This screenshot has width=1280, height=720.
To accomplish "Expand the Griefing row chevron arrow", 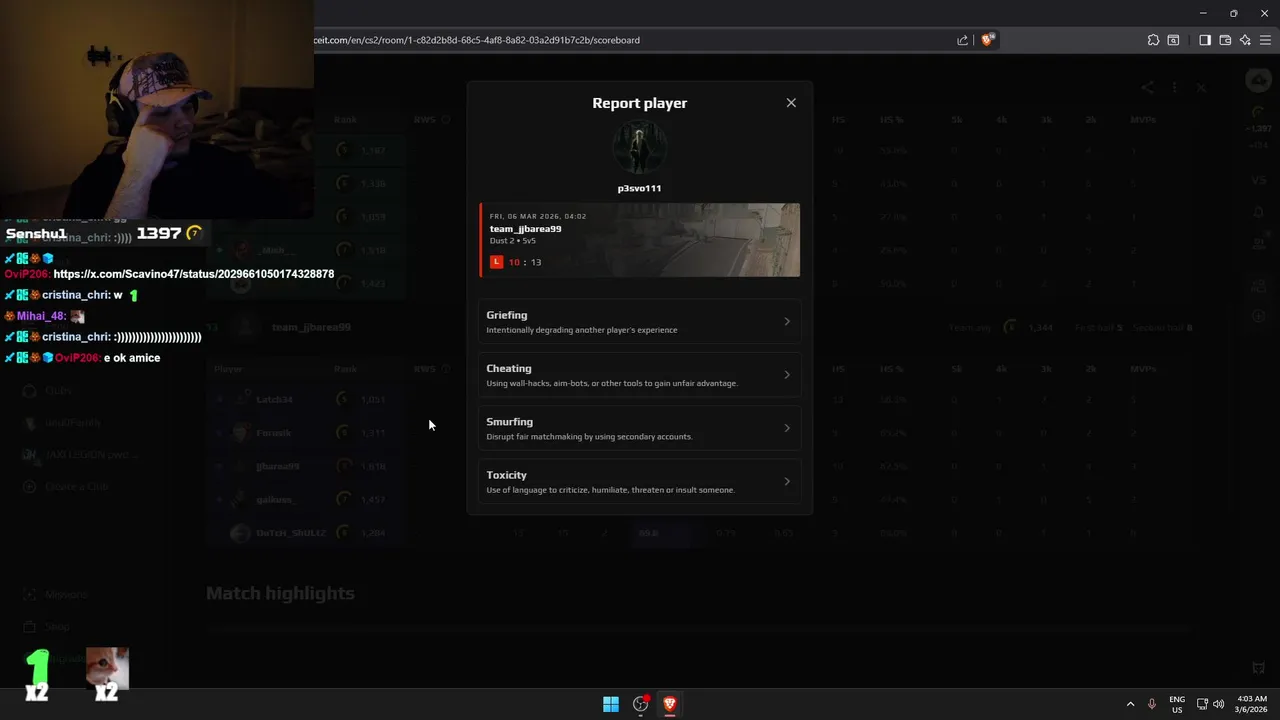I will click(787, 321).
